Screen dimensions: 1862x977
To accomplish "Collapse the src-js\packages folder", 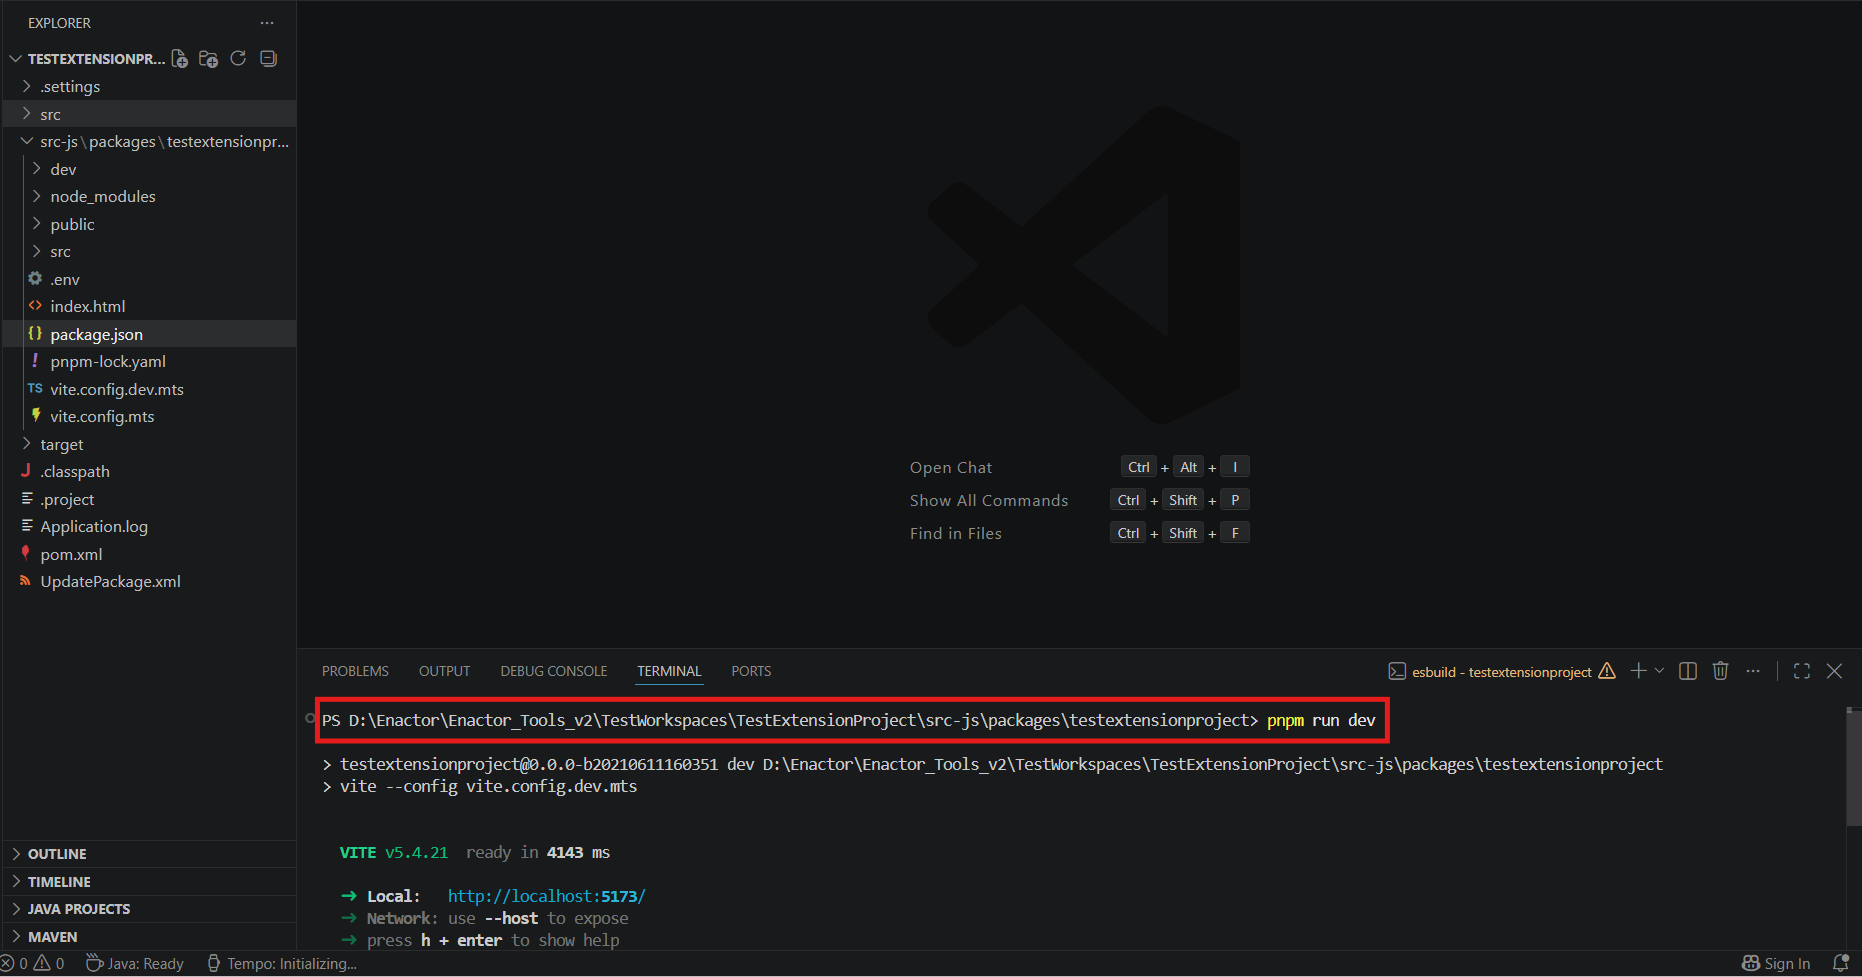I will point(150,141).
